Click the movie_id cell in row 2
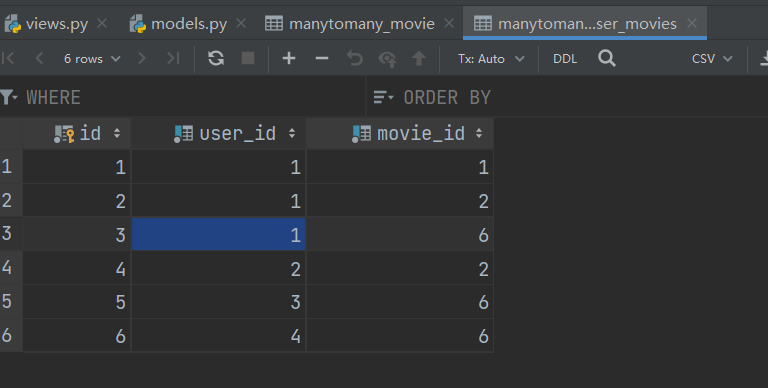The width and height of the screenshot is (768, 388). [x=400, y=200]
